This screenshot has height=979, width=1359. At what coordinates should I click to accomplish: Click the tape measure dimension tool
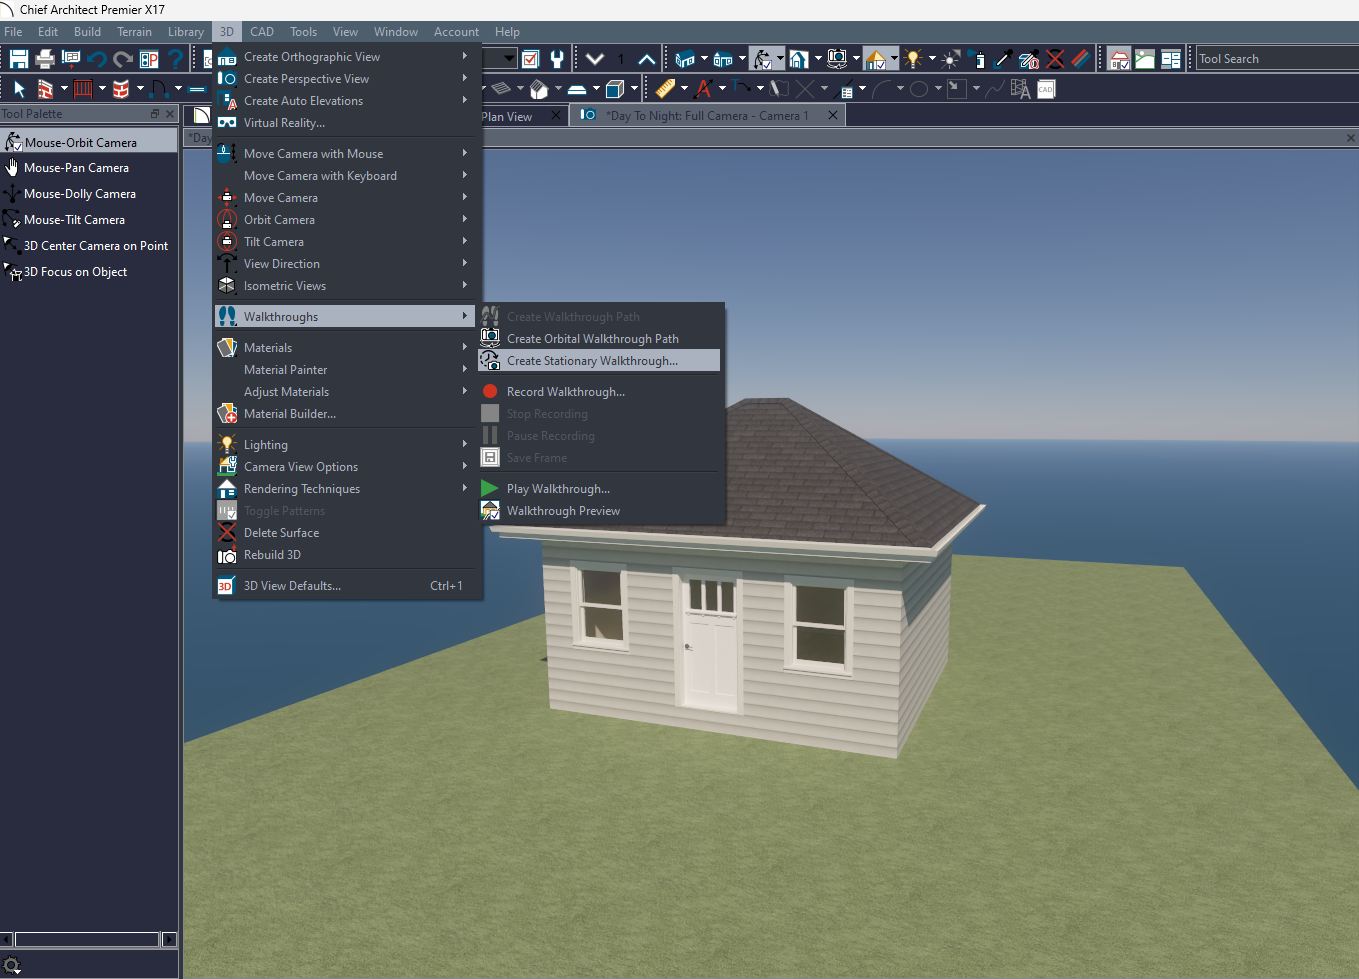[x=665, y=89]
